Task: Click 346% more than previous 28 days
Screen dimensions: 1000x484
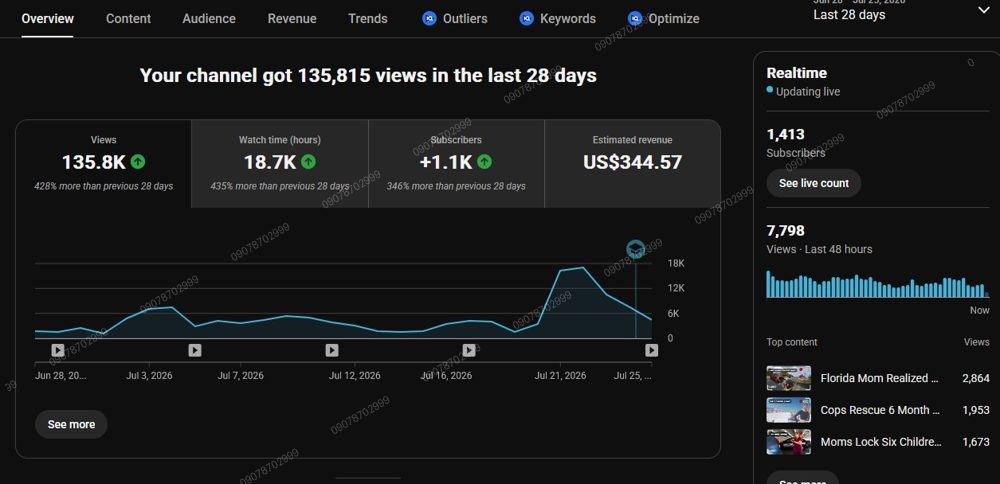Action: 456,186
